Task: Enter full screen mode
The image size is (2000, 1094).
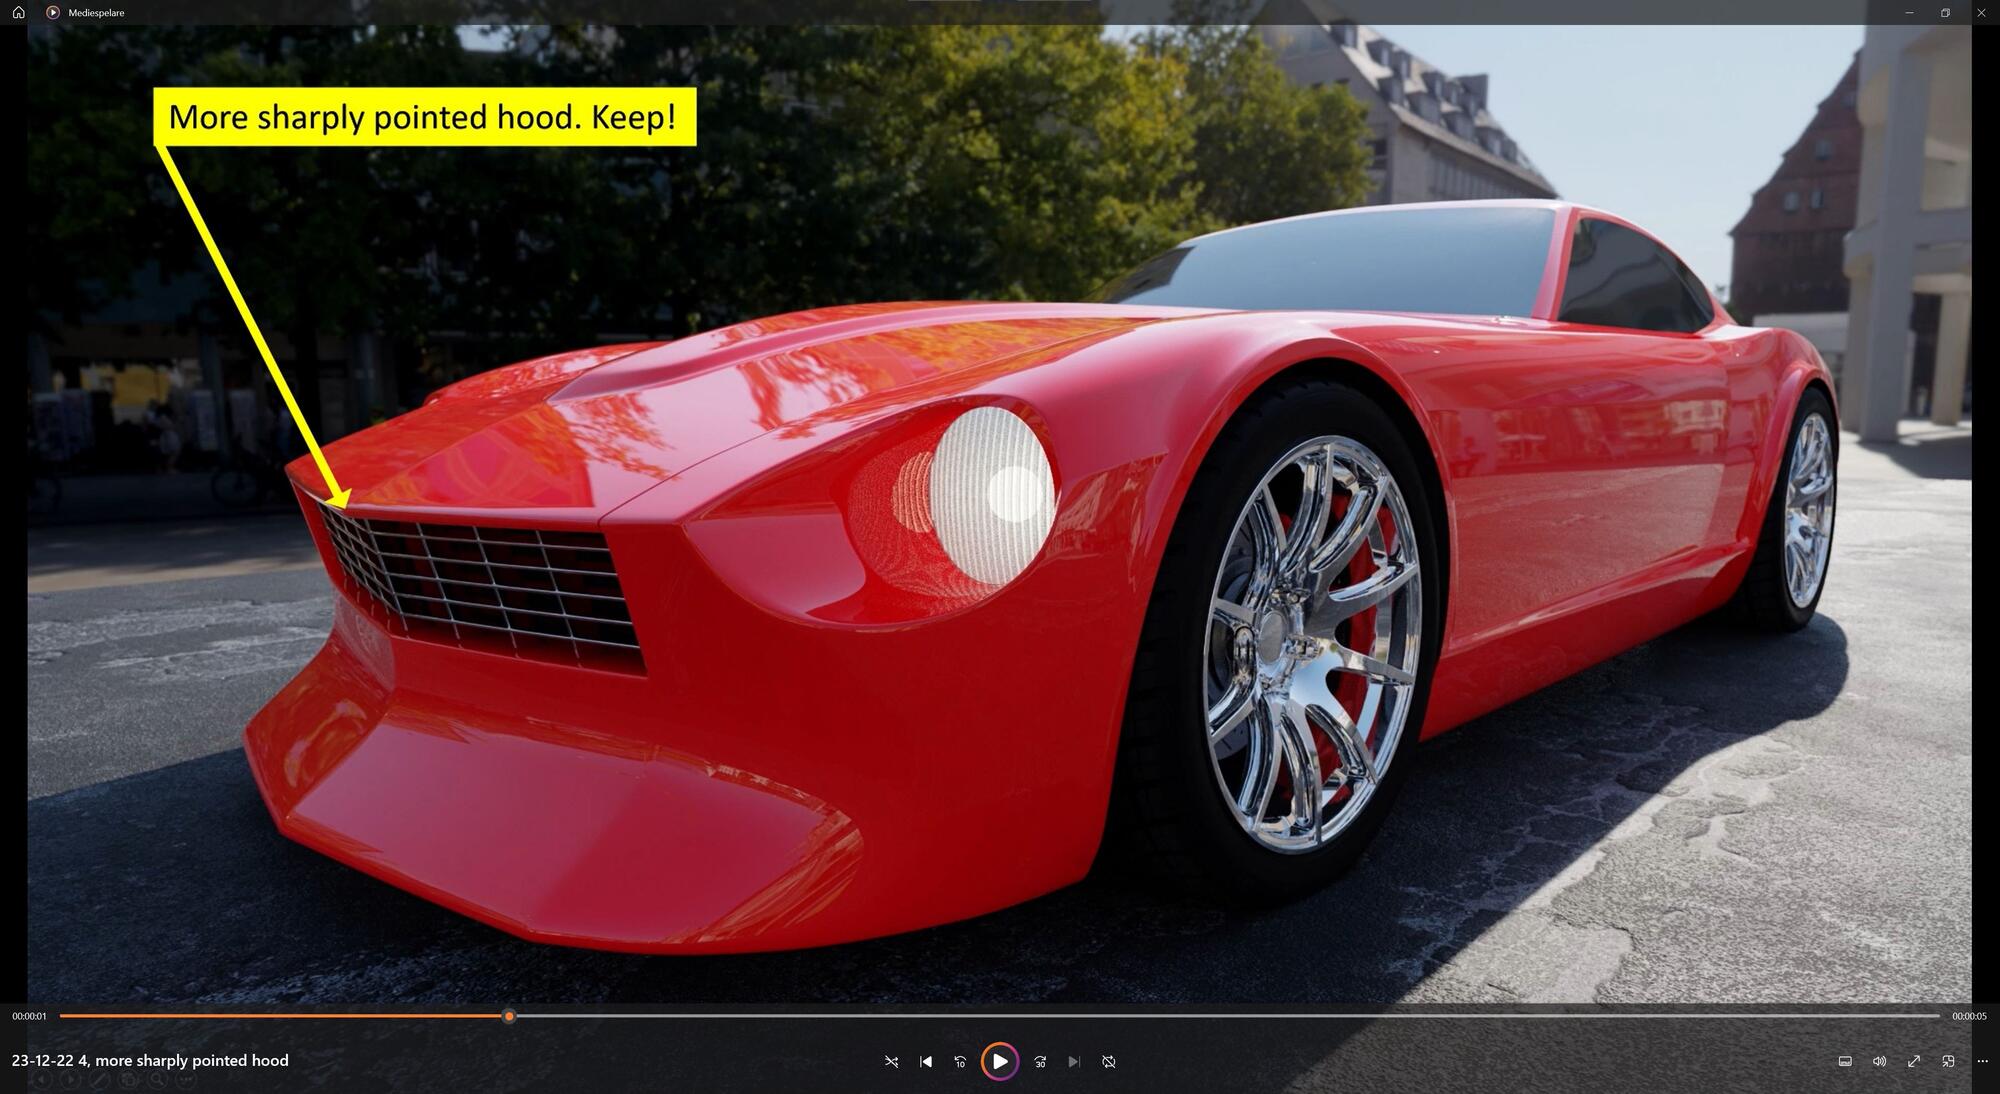Action: click(1914, 1062)
